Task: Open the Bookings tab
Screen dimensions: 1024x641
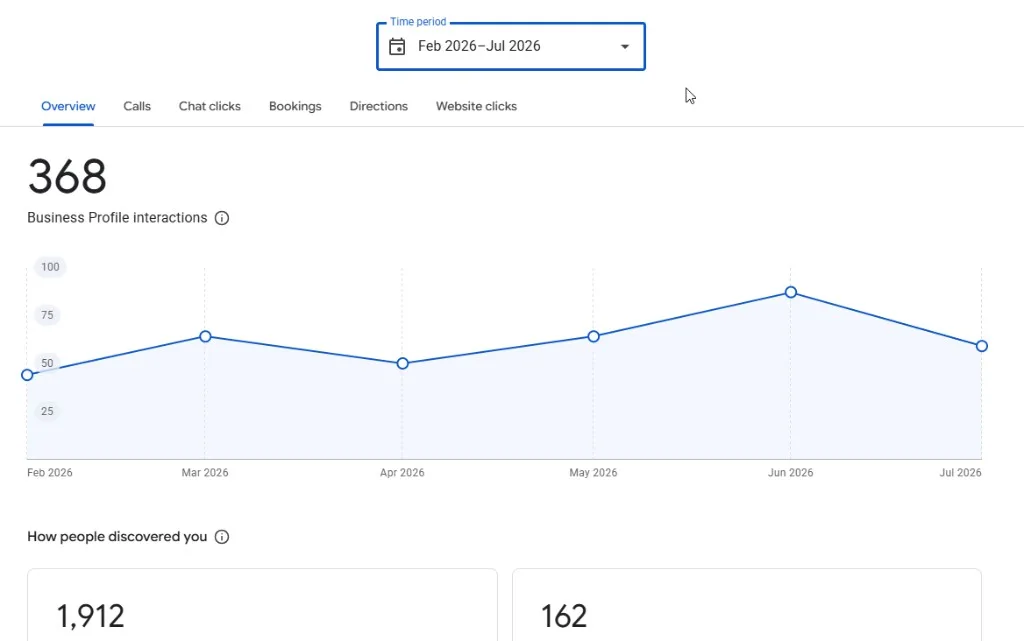Action: pyautogui.click(x=295, y=106)
